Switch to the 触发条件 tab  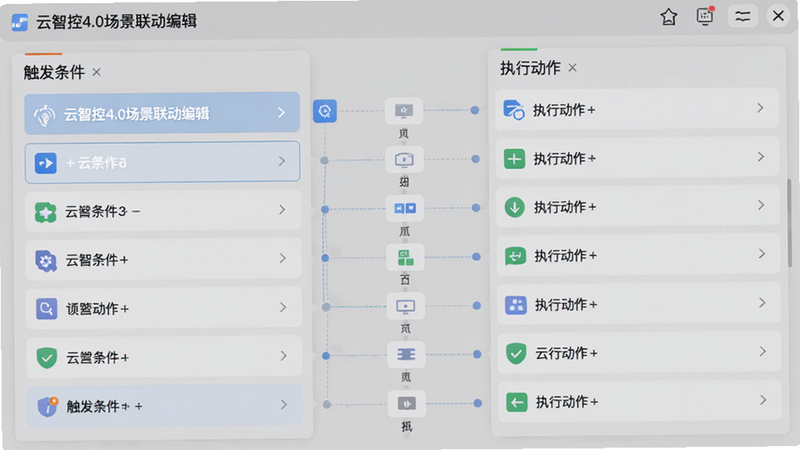click(x=54, y=72)
